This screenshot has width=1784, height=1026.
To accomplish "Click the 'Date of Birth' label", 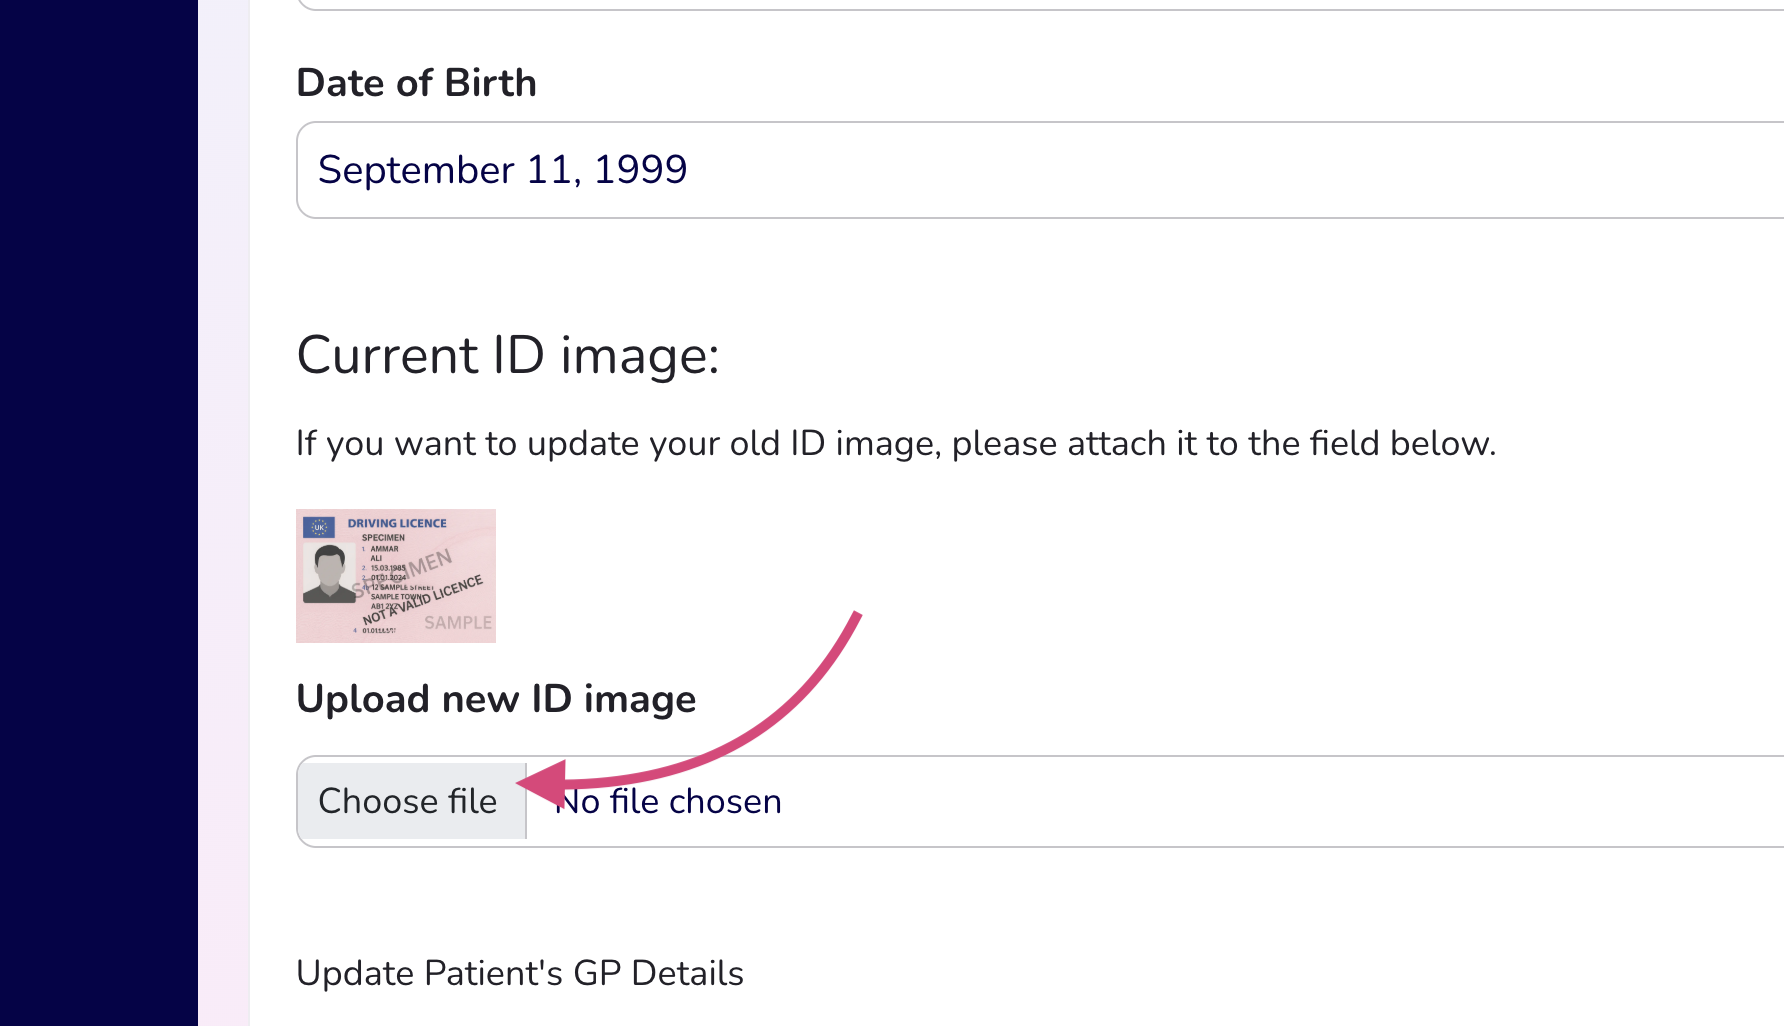I will point(416,83).
